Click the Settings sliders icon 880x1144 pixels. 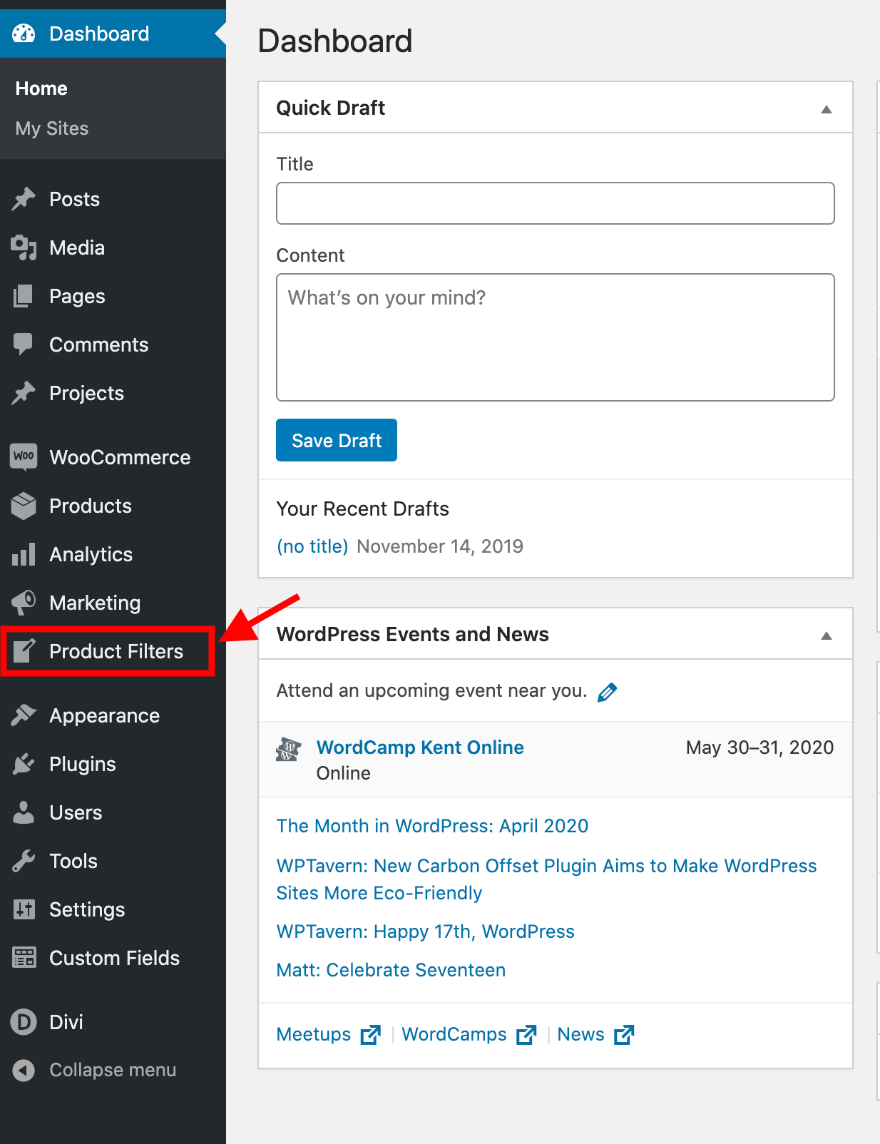[23, 910]
